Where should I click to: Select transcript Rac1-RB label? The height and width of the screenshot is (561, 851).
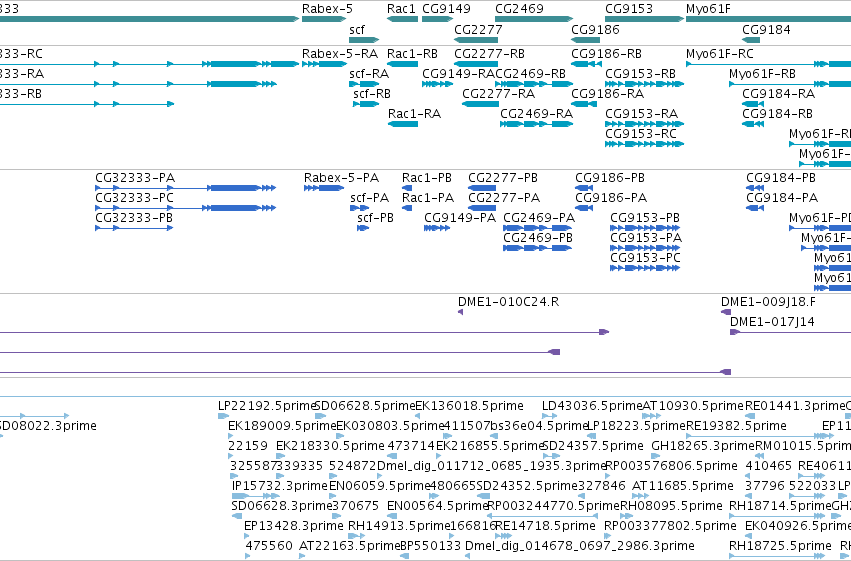[412, 54]
